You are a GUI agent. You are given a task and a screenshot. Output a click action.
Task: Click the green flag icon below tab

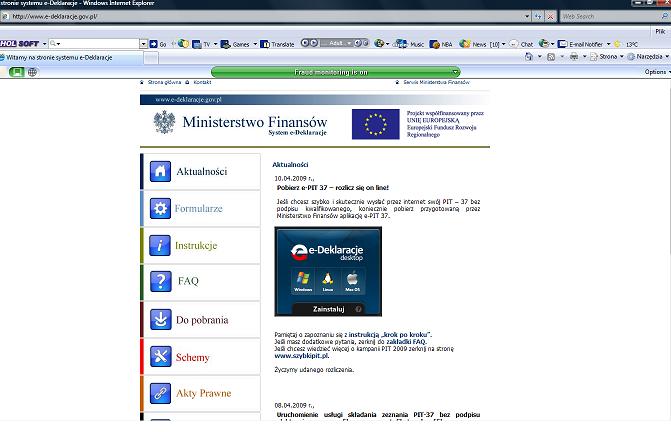click(x=17, y=72)
